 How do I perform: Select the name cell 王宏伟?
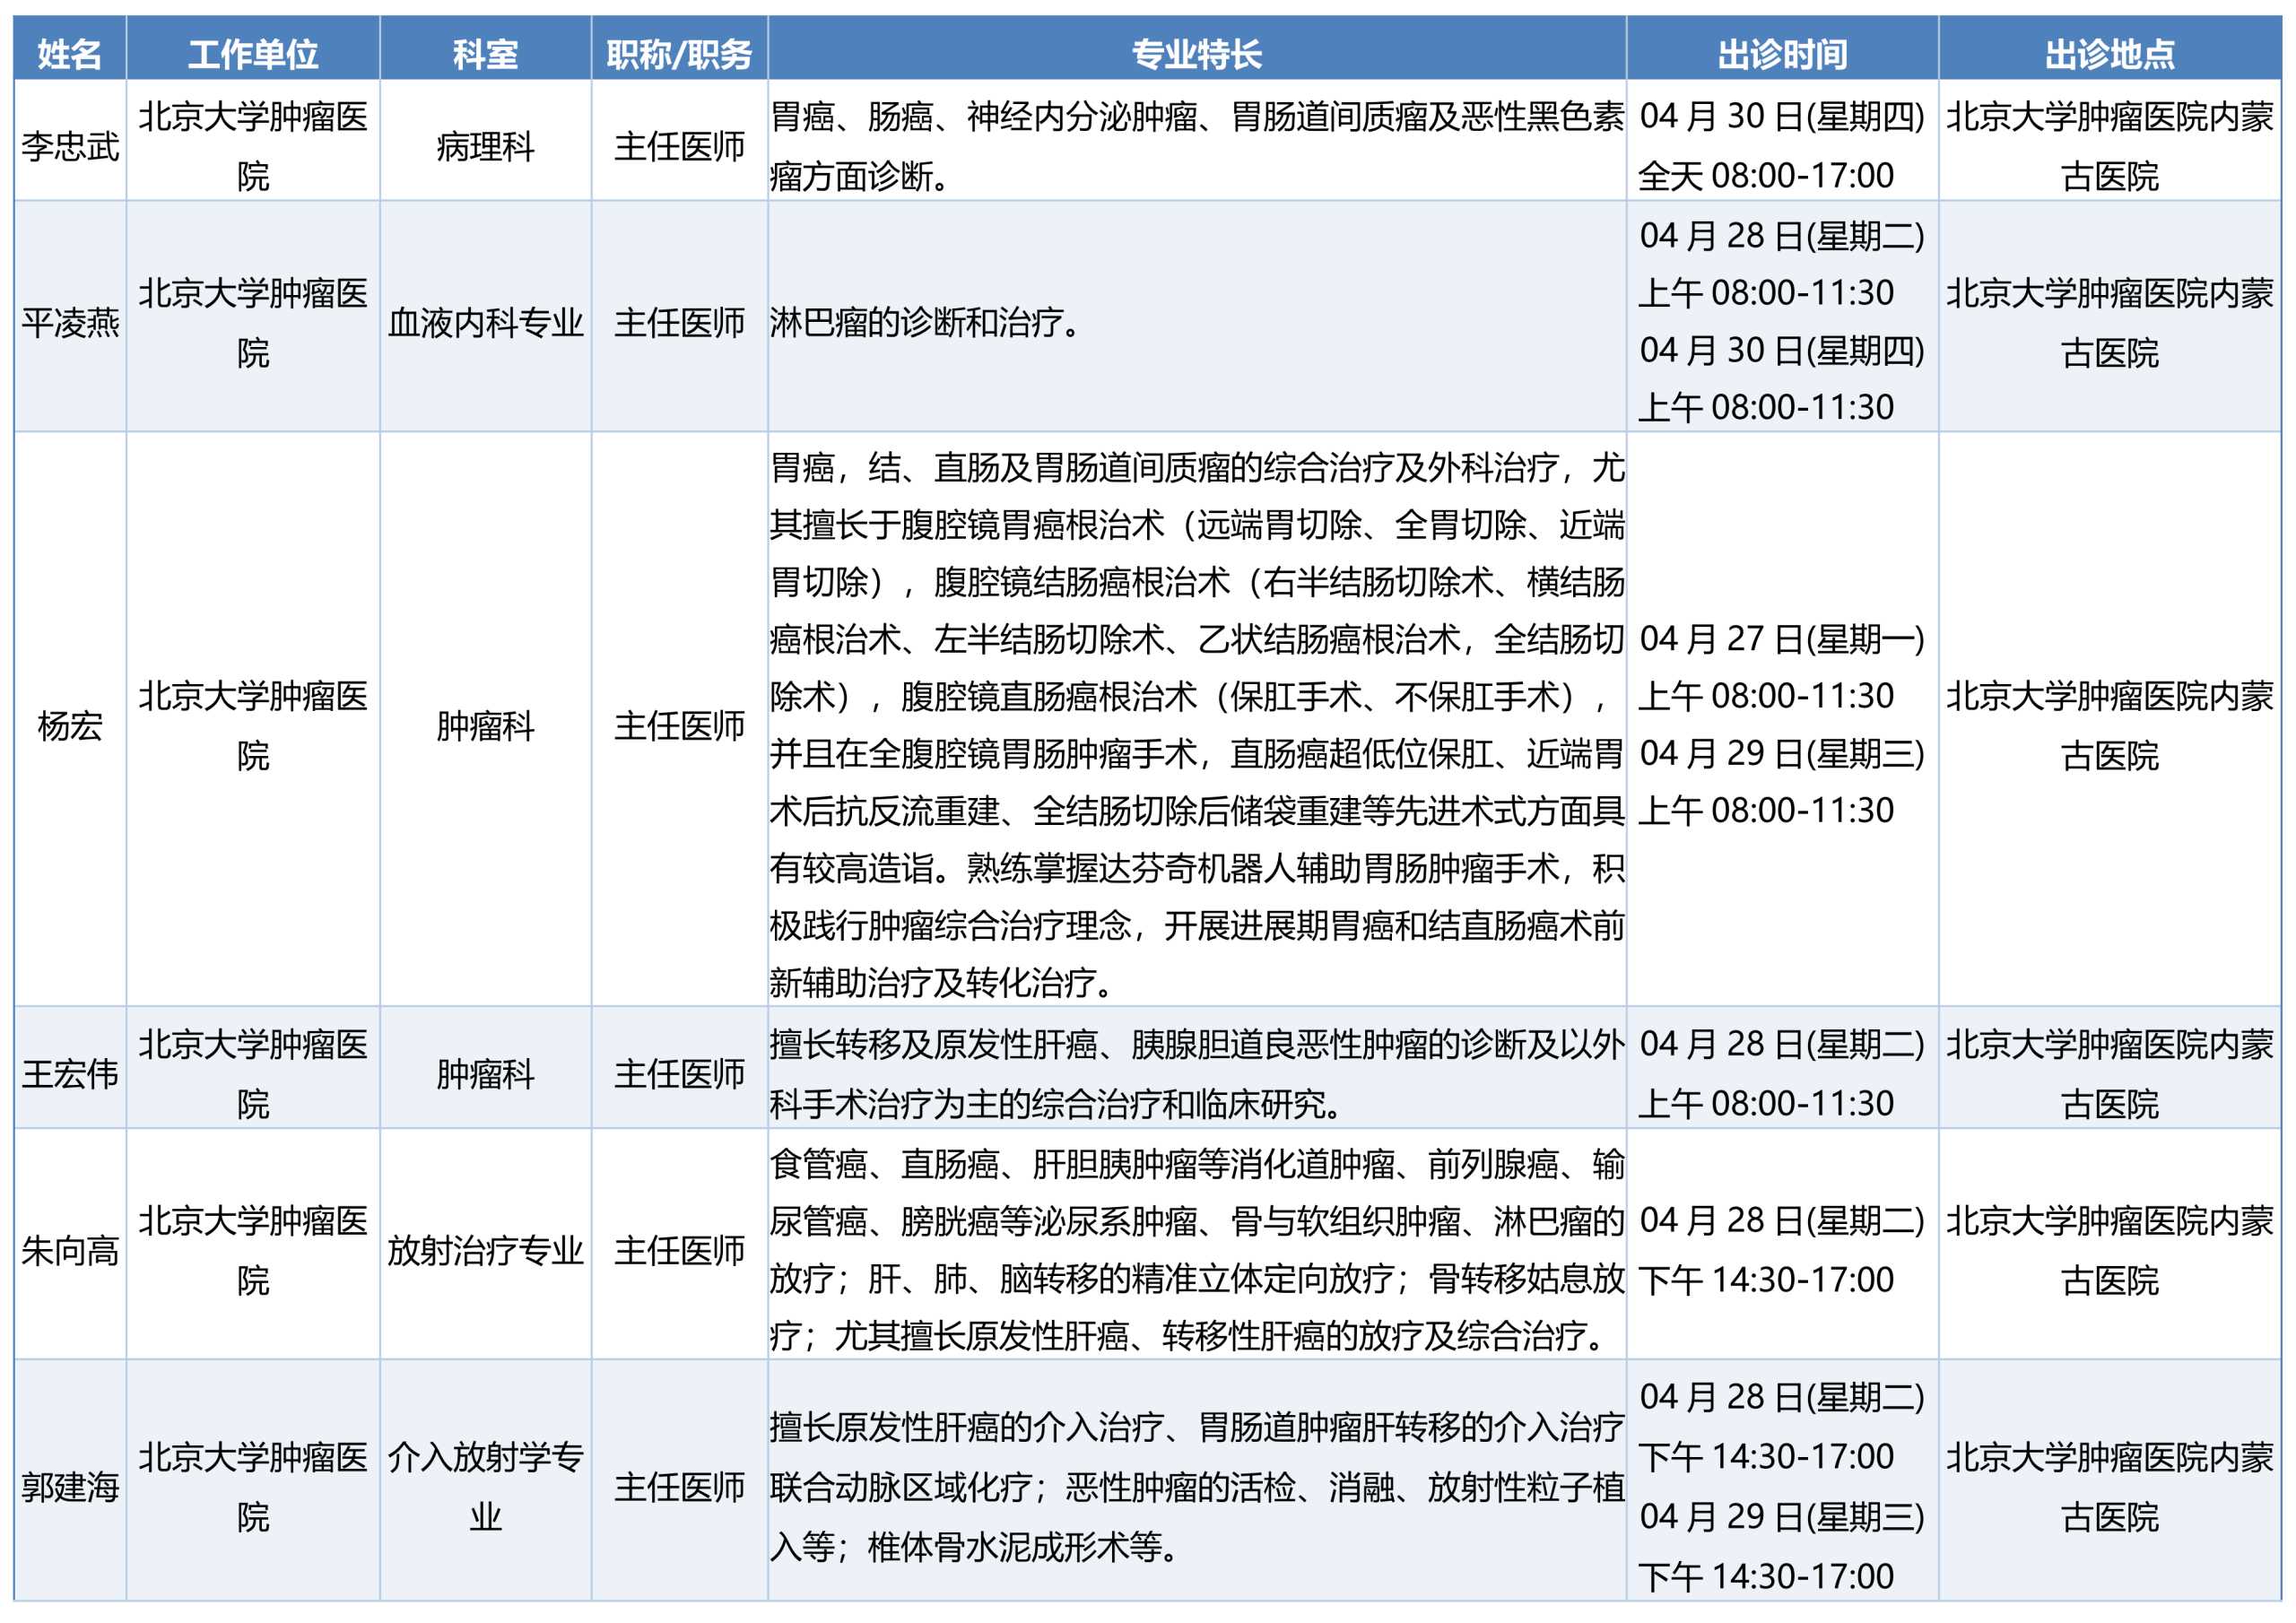point(70,1075)
